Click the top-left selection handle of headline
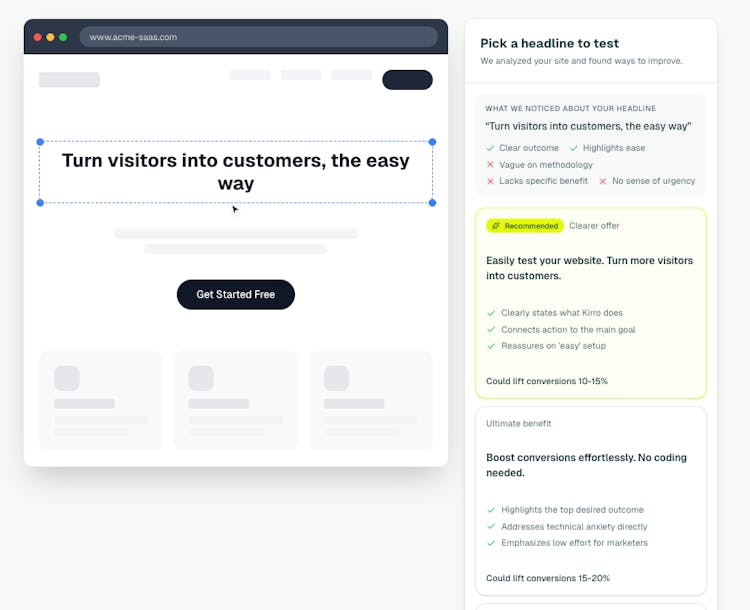The height and width of the screenshot is (610, 750). (40, 142)
